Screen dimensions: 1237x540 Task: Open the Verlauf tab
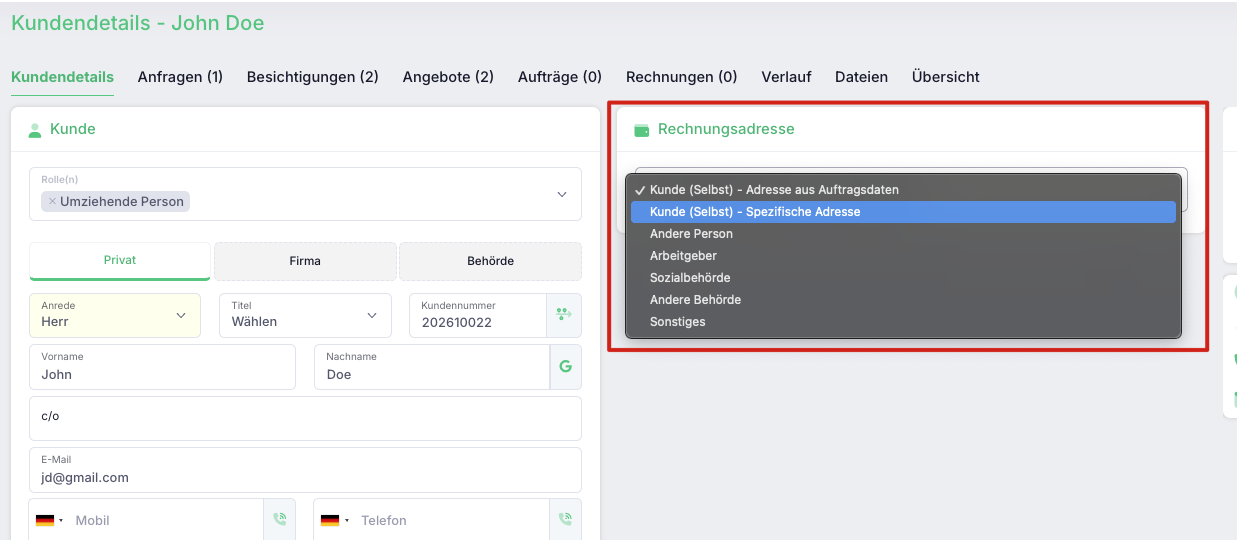[x=786, y=77]
